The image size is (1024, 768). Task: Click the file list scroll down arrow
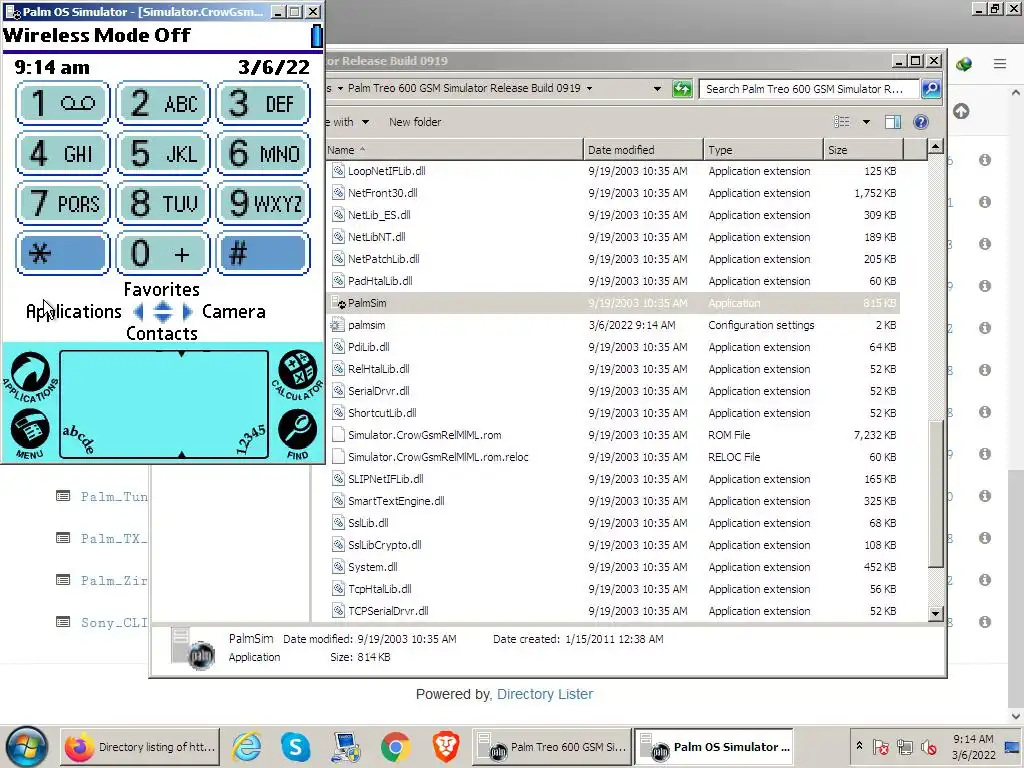pyautogui.click(x=935, y=613)
